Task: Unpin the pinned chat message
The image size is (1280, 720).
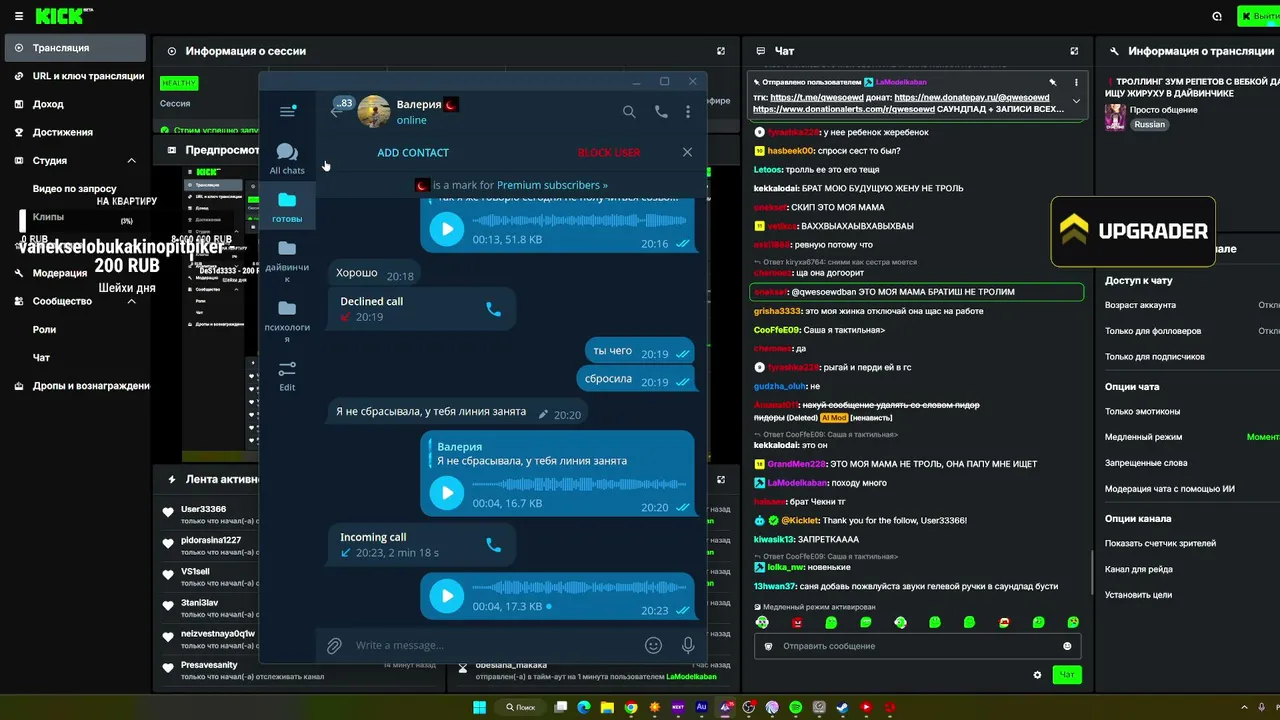Action: coord(1052,82)
